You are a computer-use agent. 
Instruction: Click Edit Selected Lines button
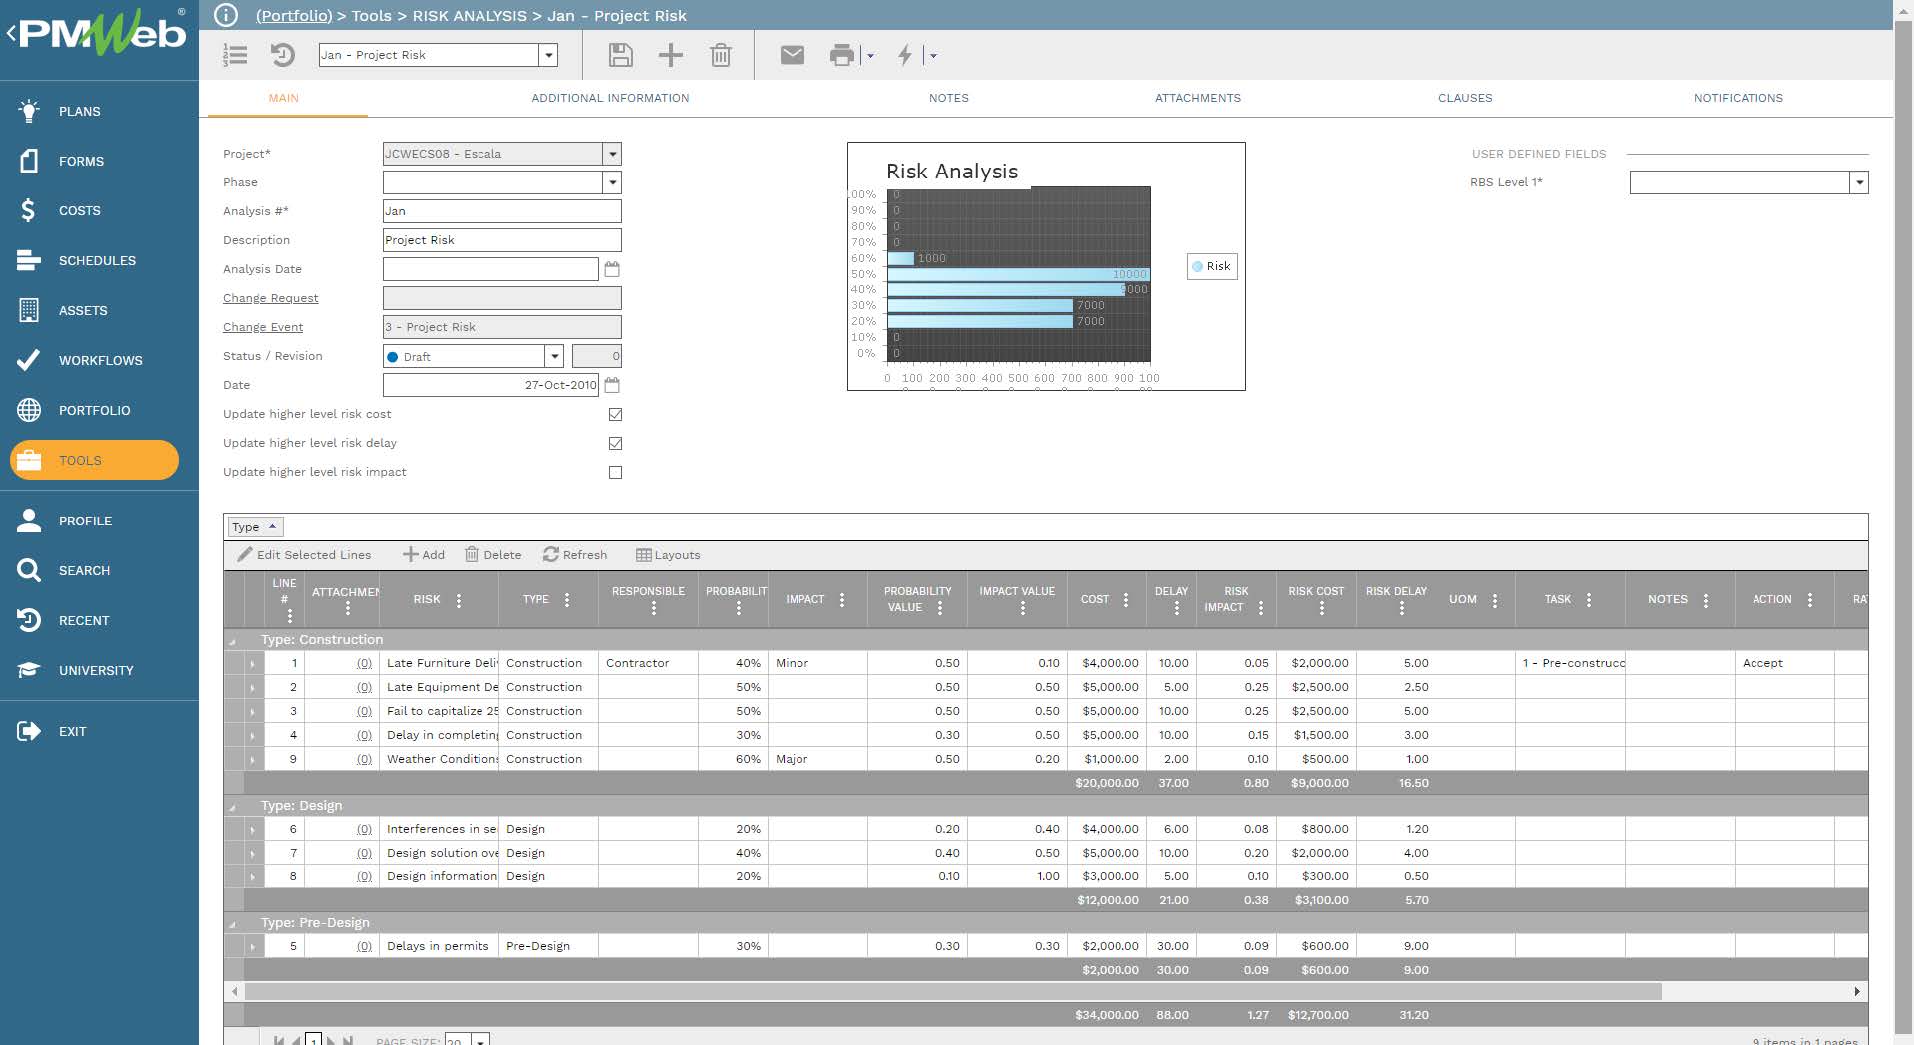(304, 555)
